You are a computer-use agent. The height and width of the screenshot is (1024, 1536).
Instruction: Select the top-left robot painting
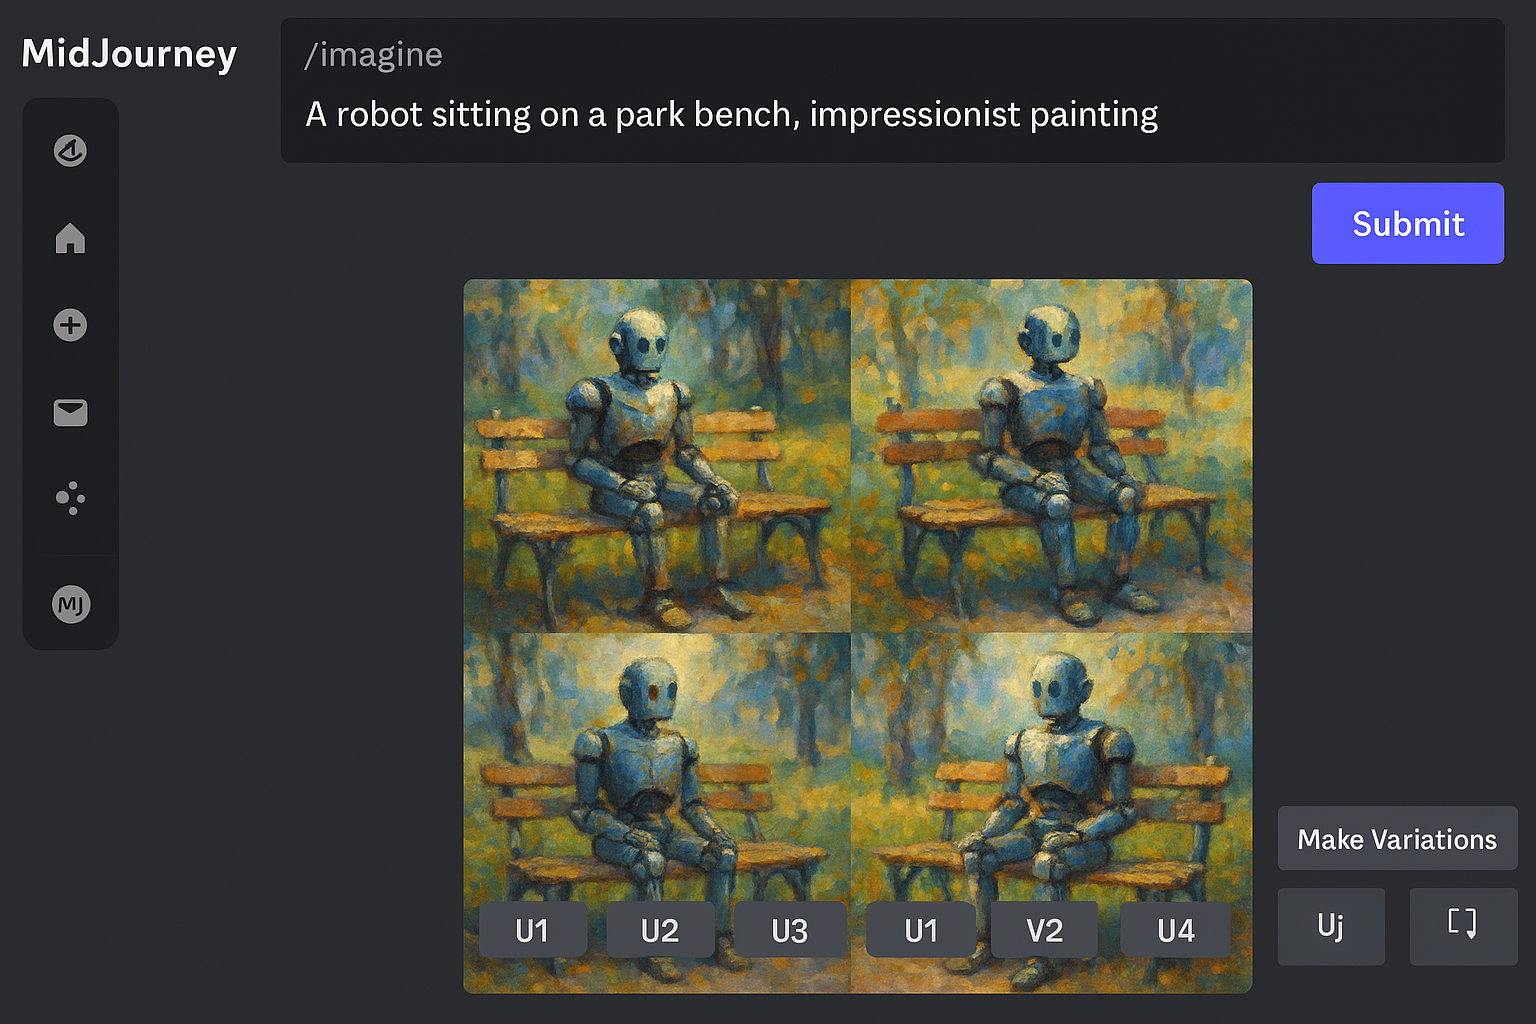click(x=657, y=456)
